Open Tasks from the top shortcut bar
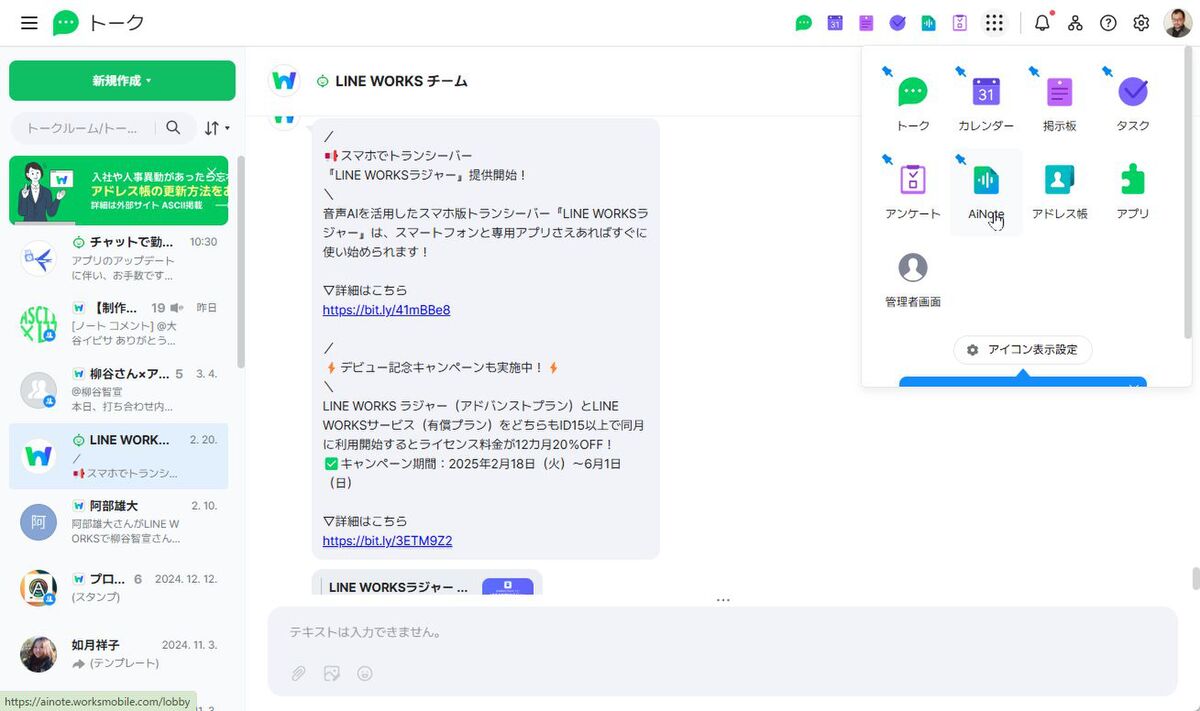Screen dimensions: 1200x711 point(897,23)
